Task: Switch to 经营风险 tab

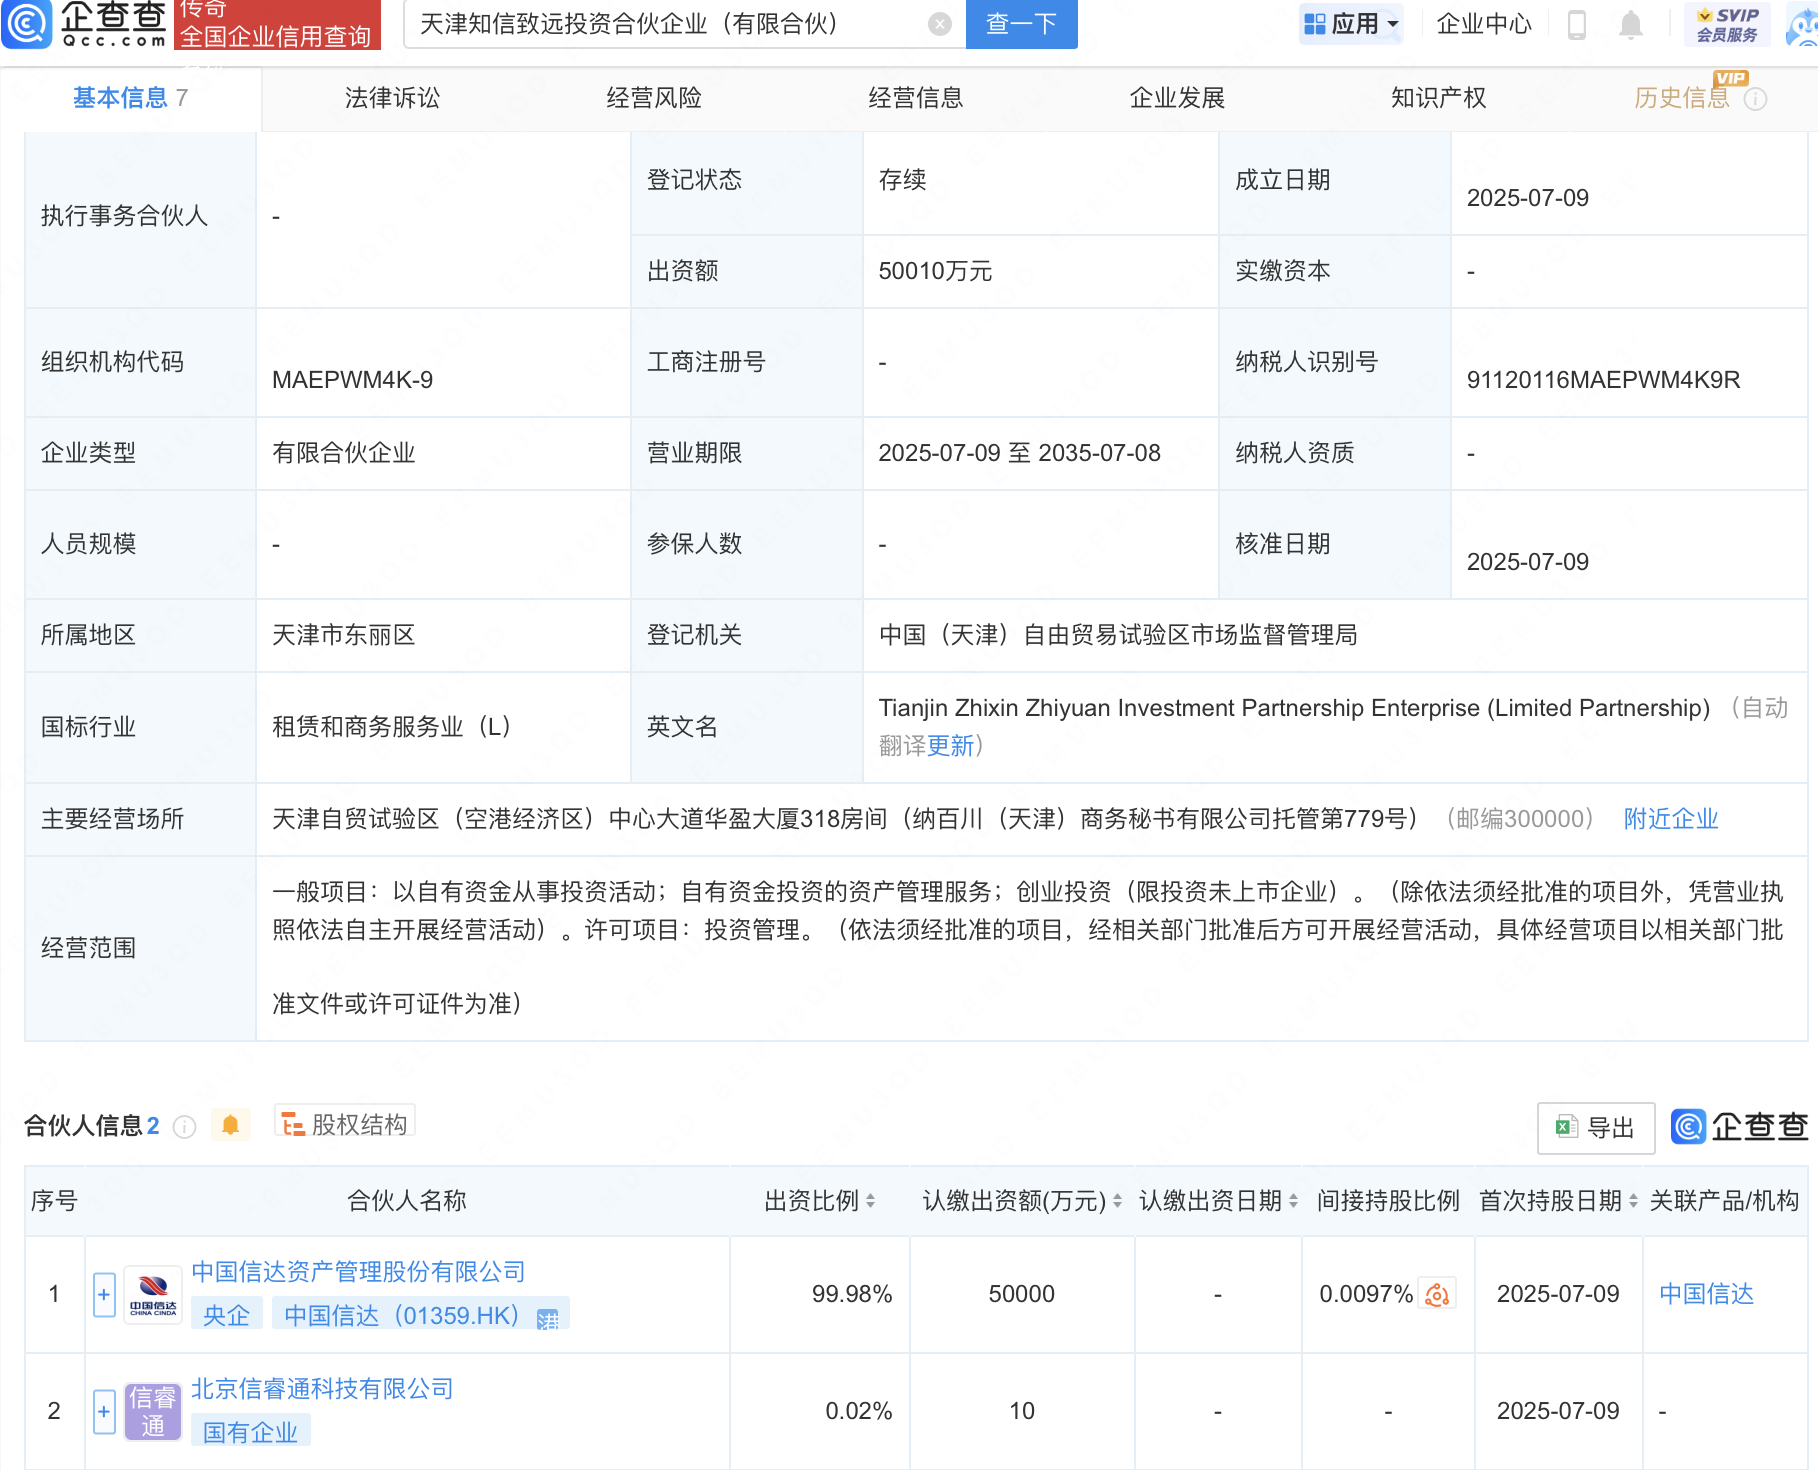Action: tap(654, 98)
